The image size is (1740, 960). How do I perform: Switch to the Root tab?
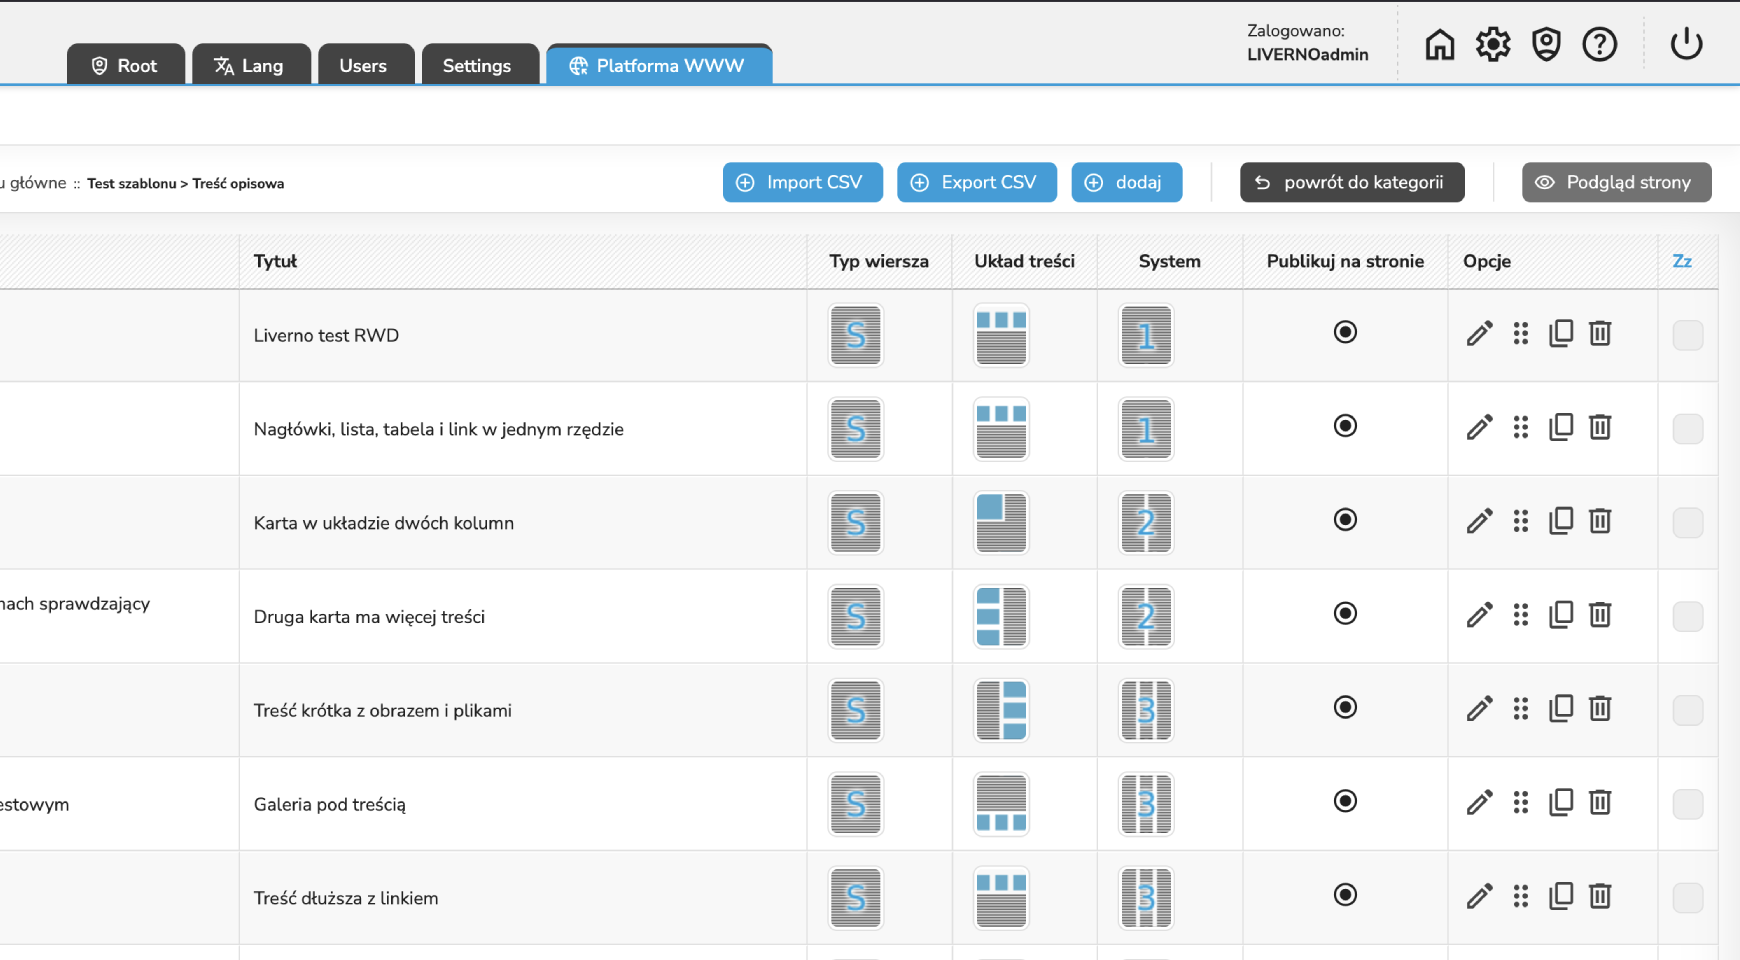(x=126, y=65)
